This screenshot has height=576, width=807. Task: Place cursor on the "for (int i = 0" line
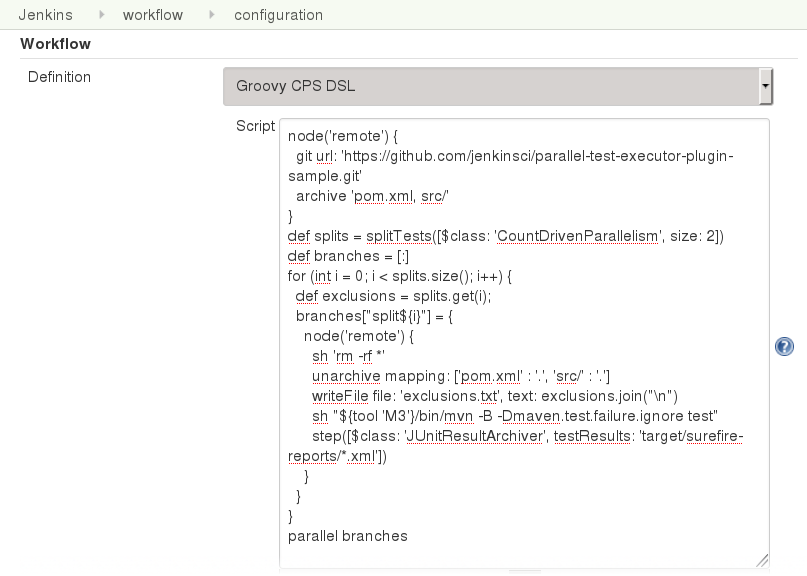pos(398,276)
